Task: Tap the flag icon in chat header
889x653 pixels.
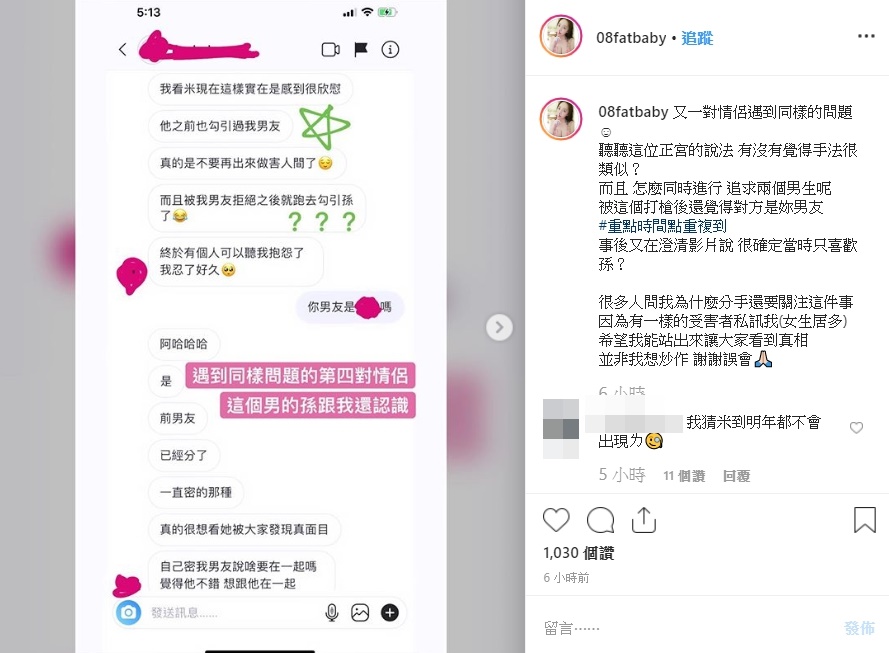Action: coord(361,50)
